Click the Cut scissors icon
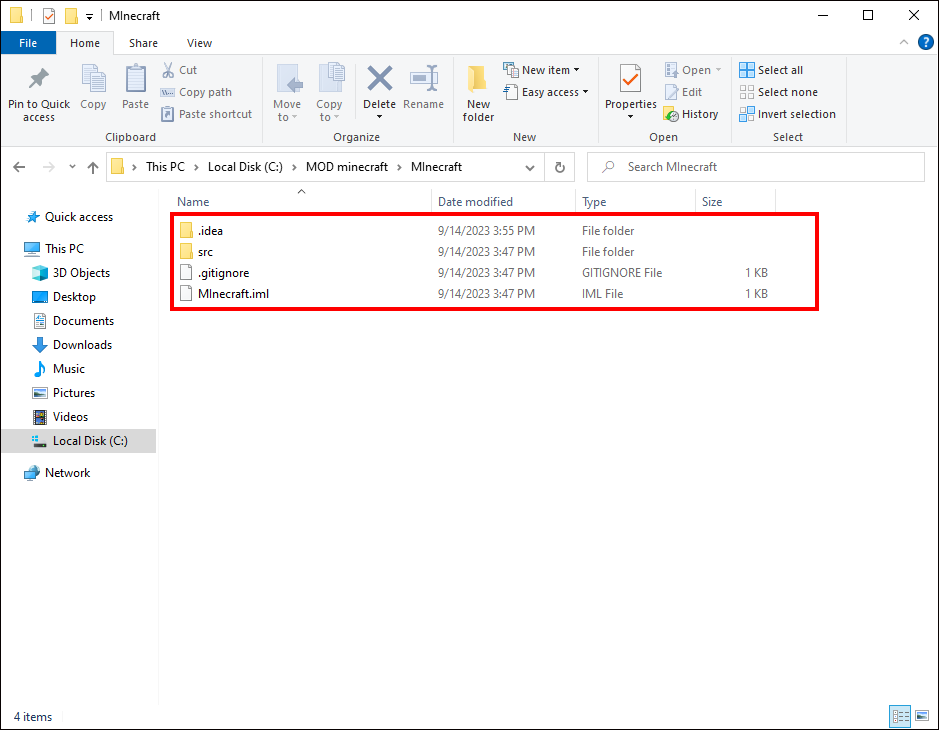 tap(168, 70)
